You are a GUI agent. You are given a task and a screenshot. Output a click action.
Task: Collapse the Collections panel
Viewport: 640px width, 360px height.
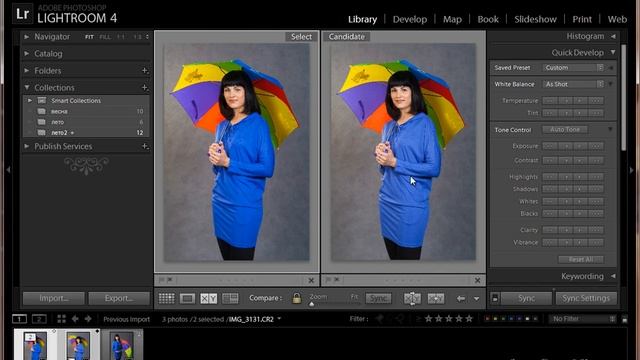tap(27, 87)
